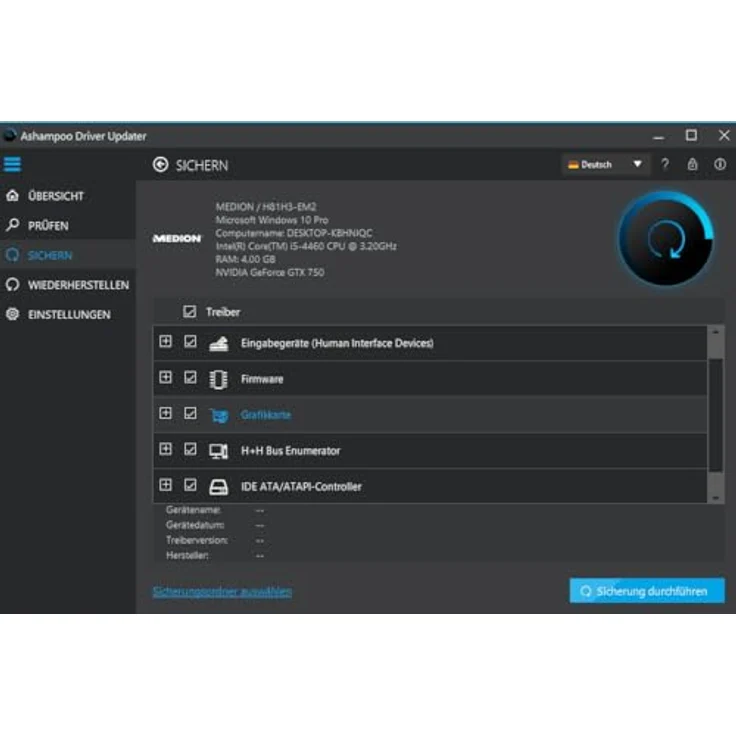
Task: Click the Eingabegeräte device icon
Action: click(219, 343)
